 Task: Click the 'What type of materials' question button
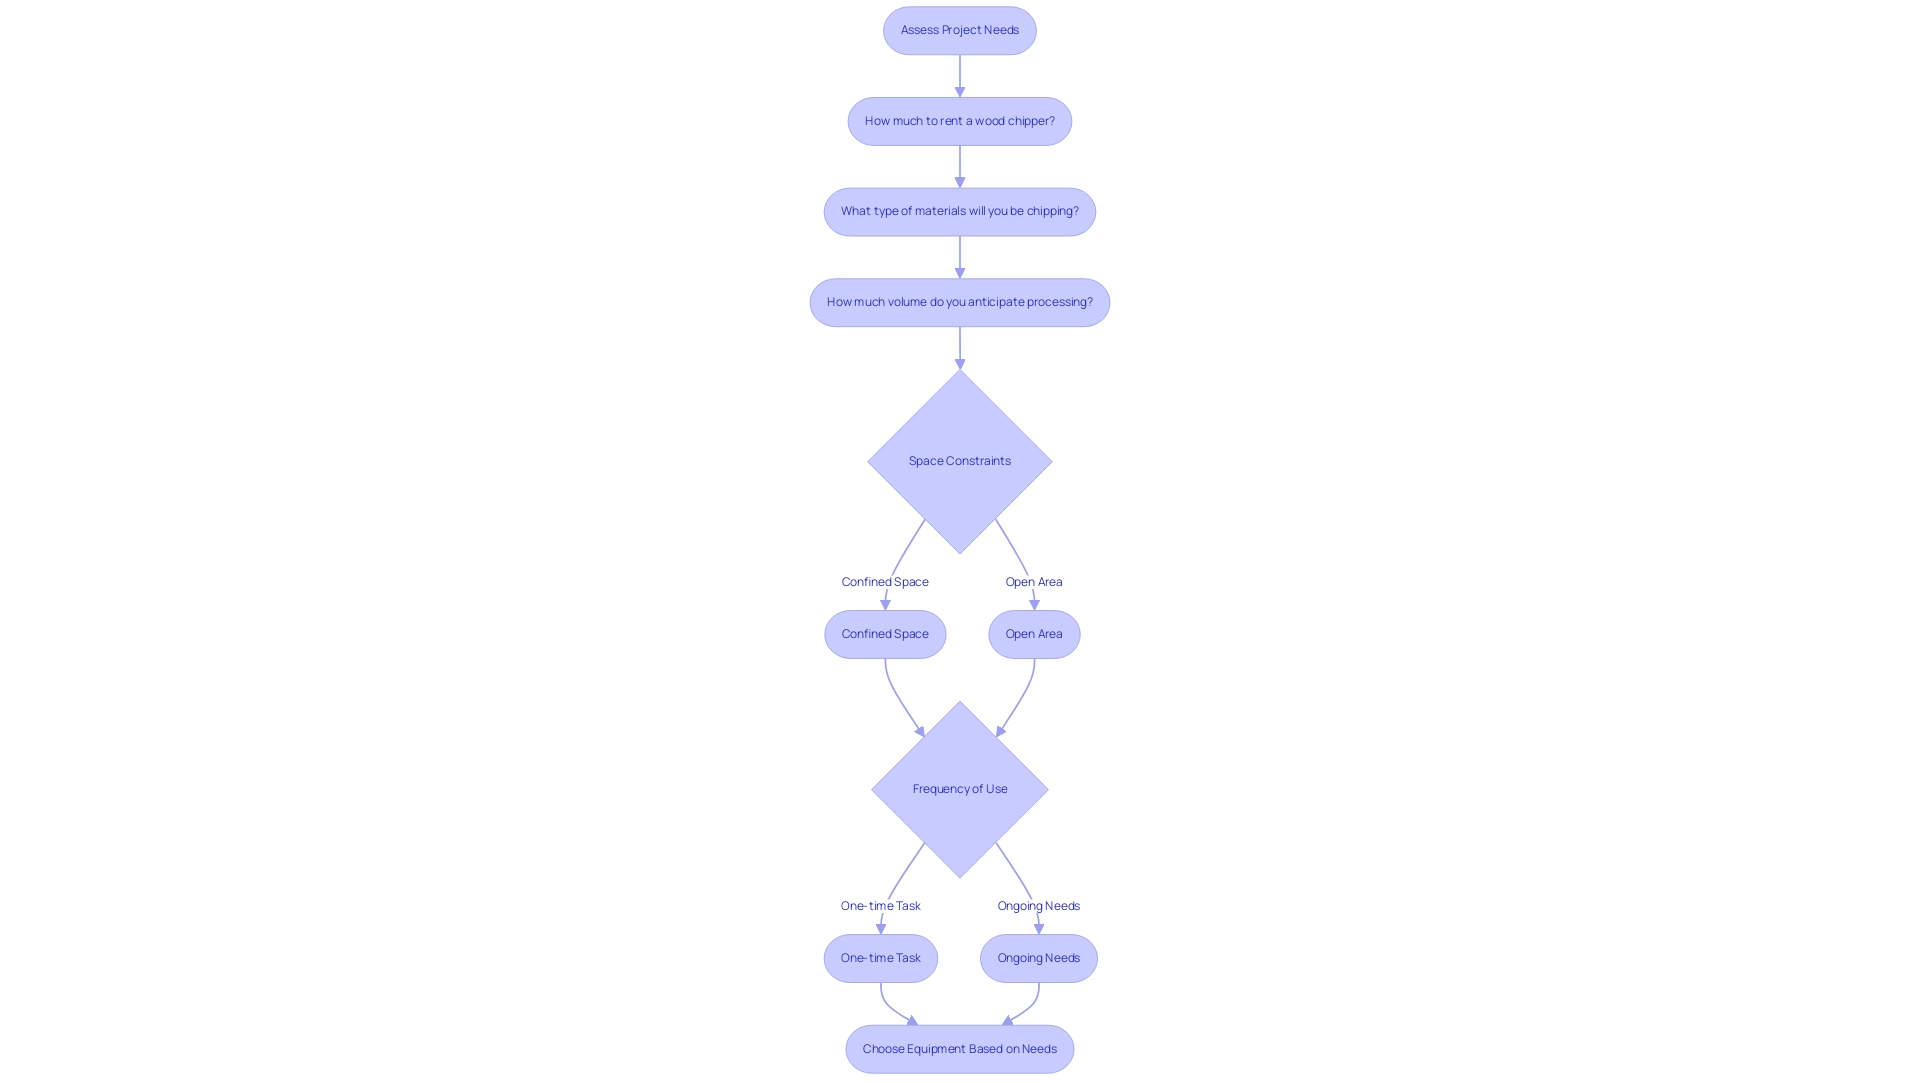pyautogui.click(x=960, y=211)
